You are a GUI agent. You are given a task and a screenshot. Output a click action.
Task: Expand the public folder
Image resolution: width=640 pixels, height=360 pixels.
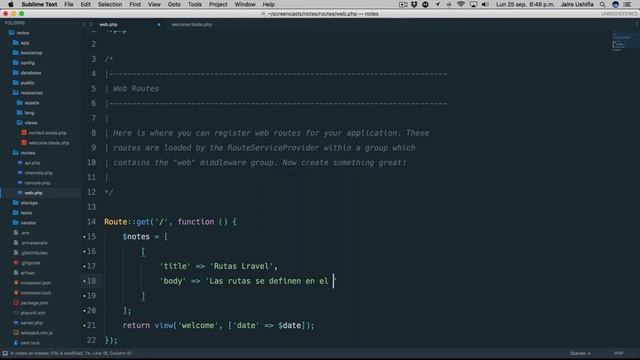pyautogui.click(x=23, y=83)
